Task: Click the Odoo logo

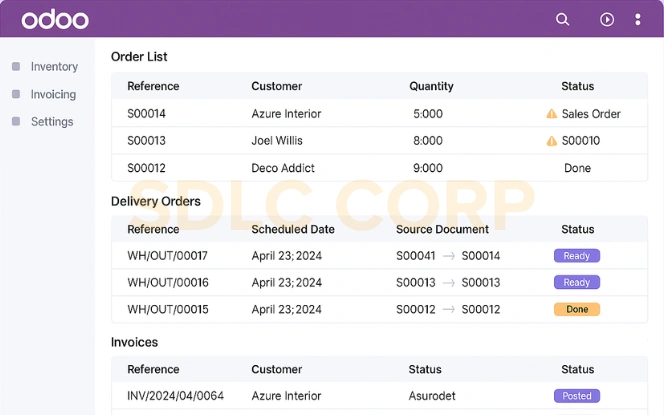Action: pos(55,19)
